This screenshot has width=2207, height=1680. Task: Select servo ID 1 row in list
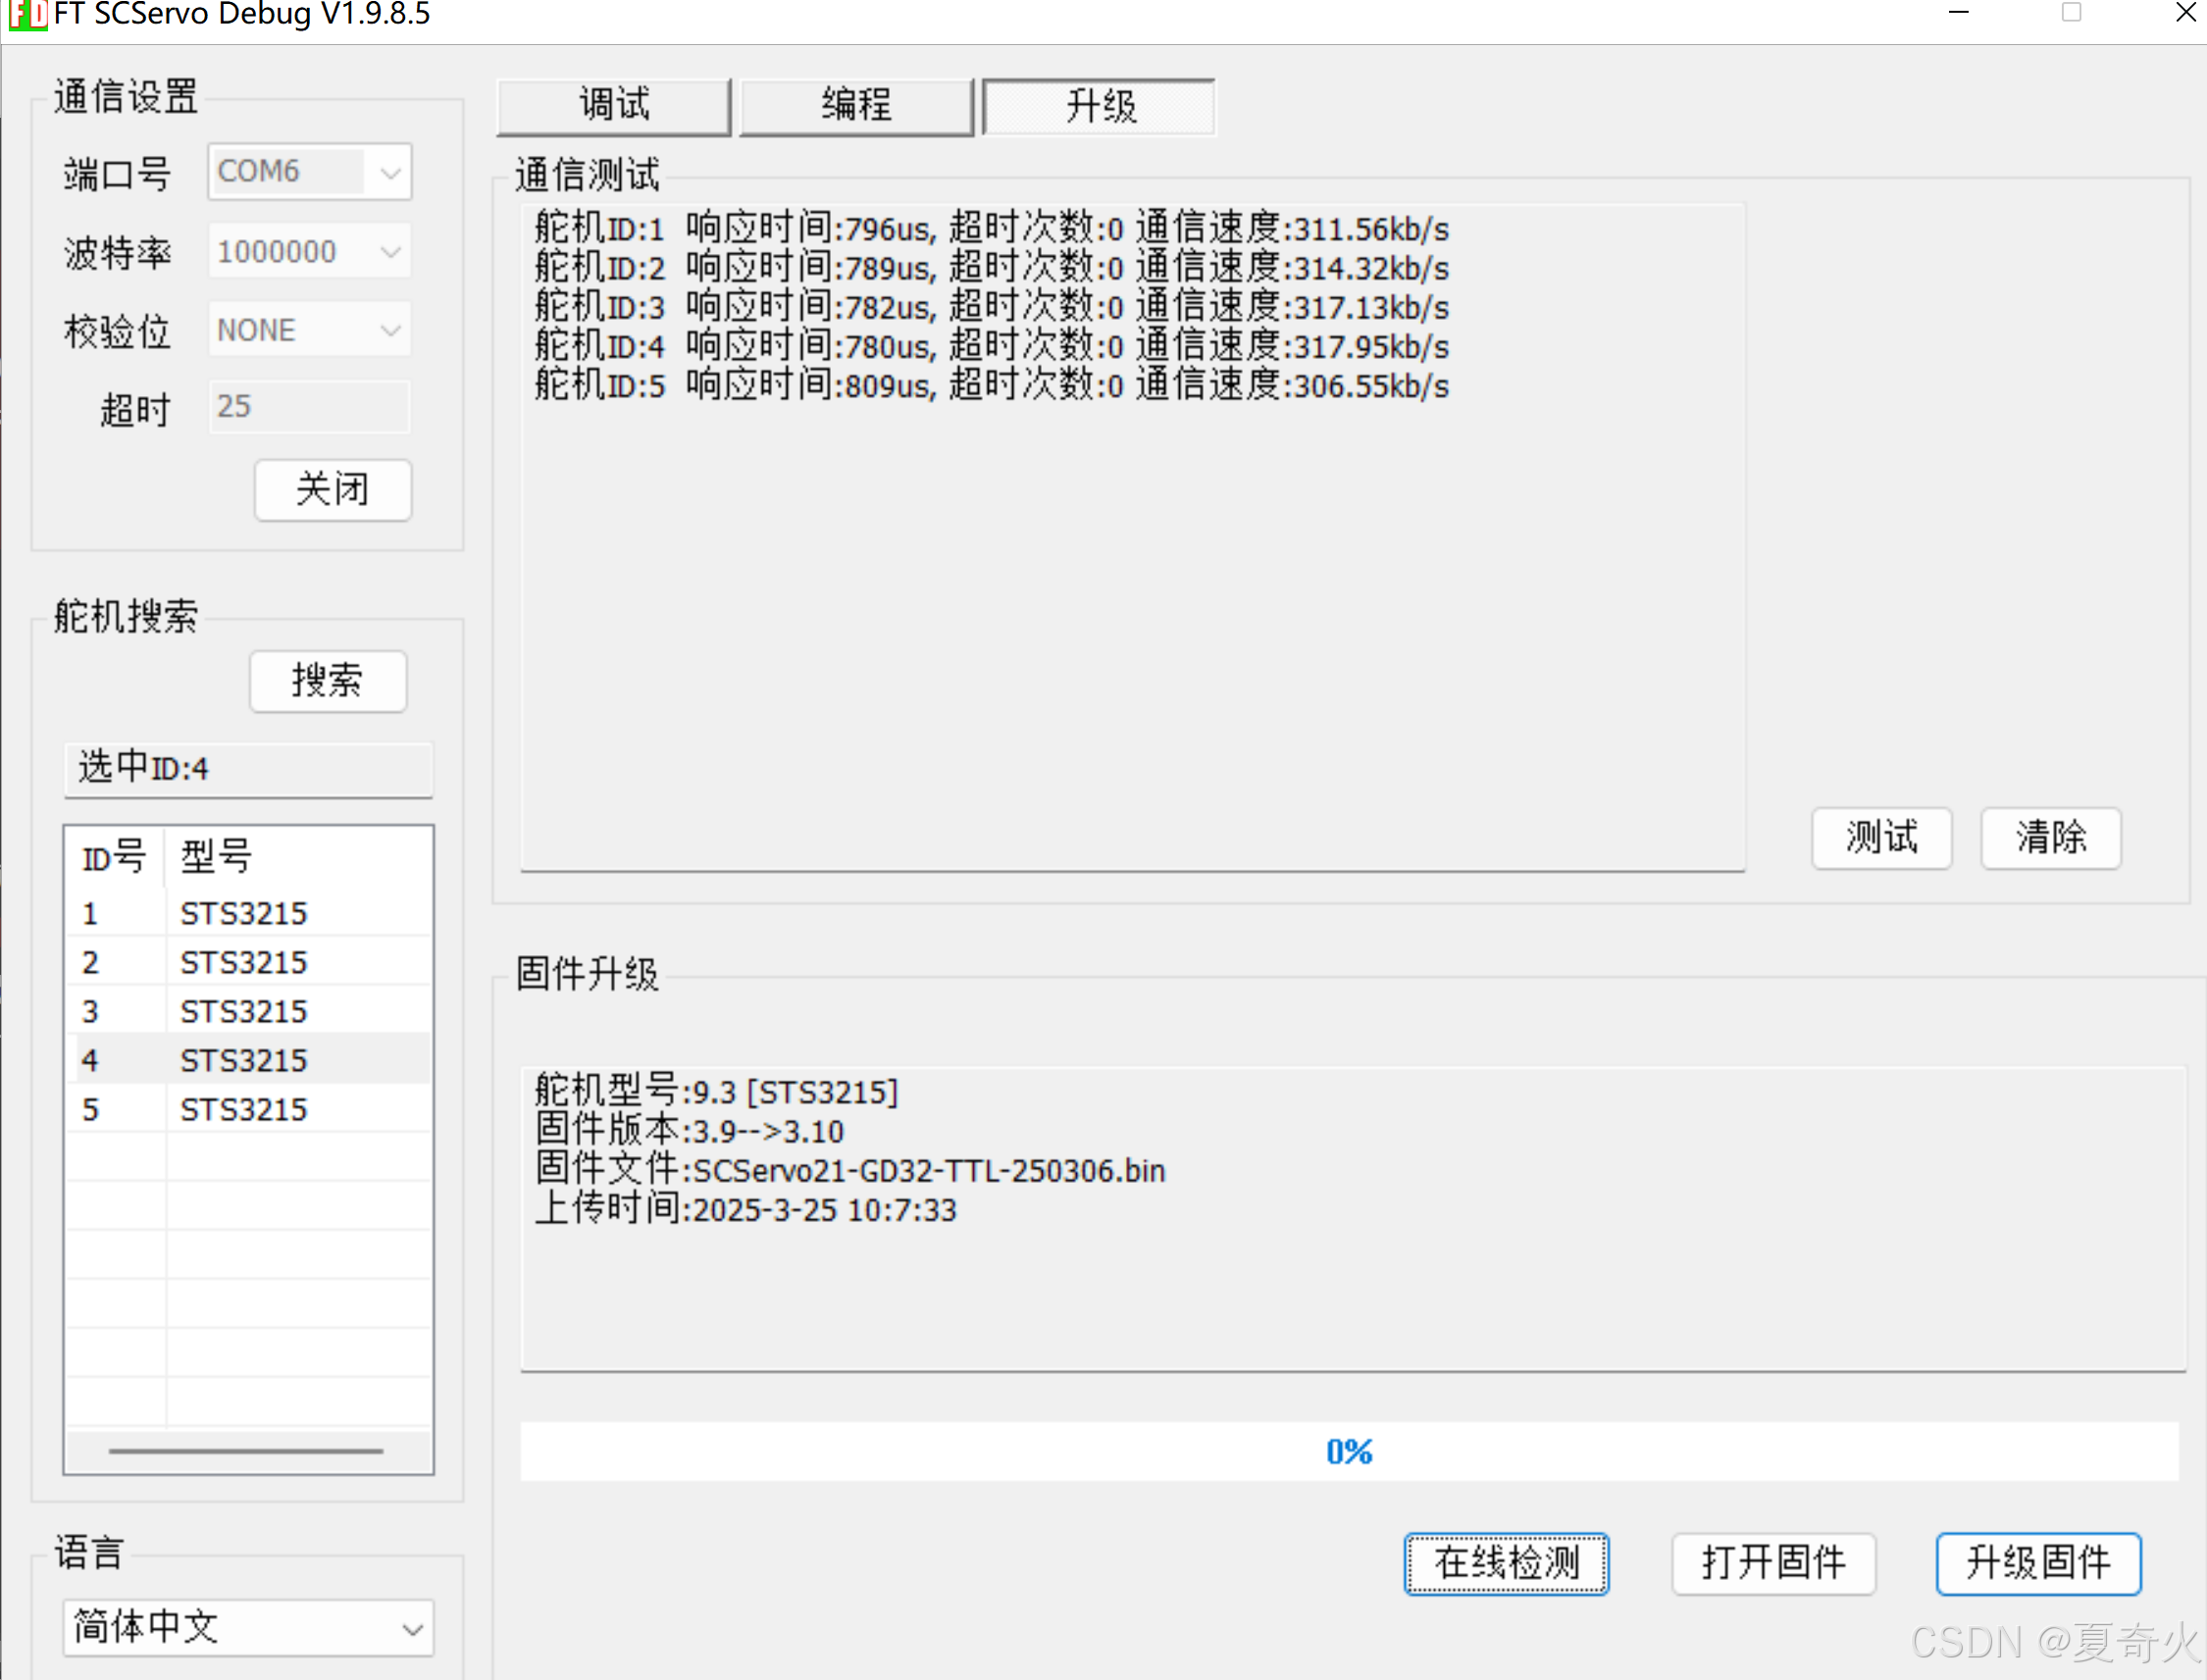tap(247, 913)
